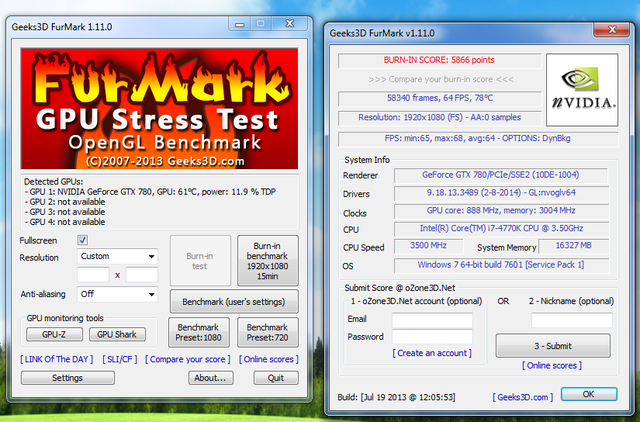Click the 3 - Submit score button
640x422 pixels.
point(553,346)
